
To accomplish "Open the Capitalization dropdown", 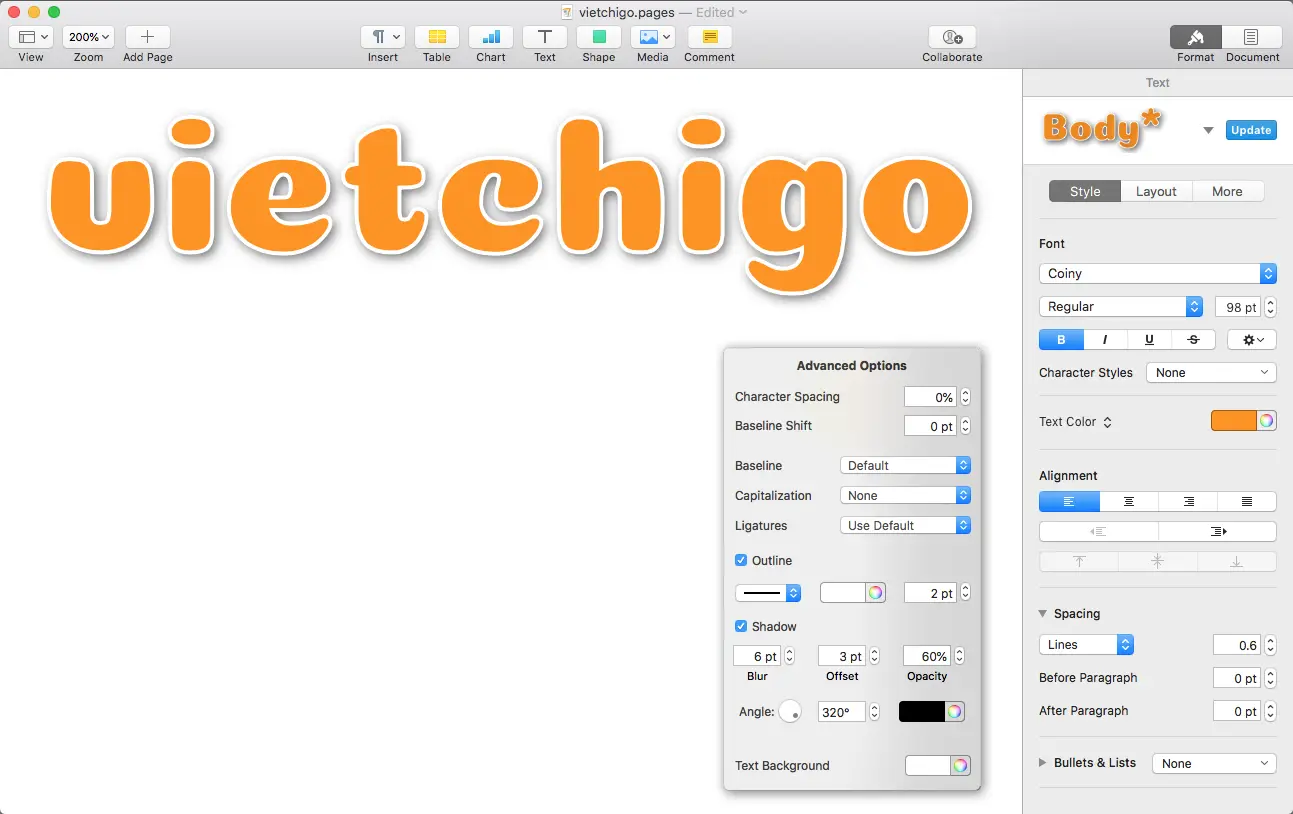I will point(905,496).
